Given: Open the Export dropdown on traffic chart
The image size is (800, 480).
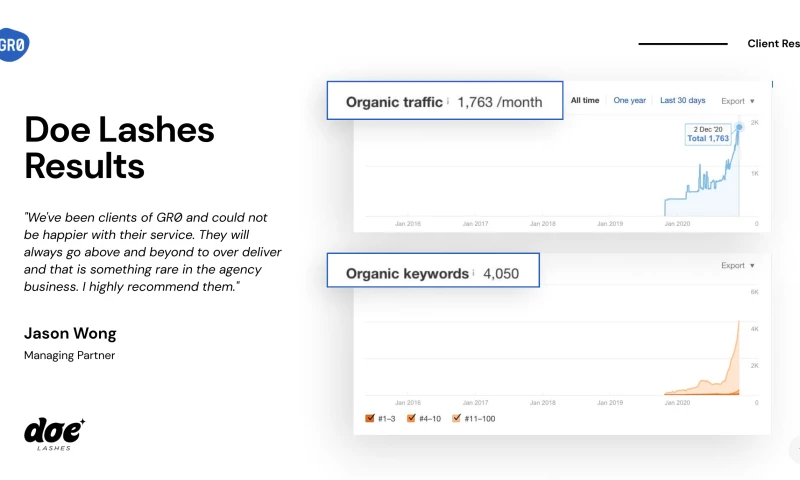Looking at the screenshot, I should (738, 101).
